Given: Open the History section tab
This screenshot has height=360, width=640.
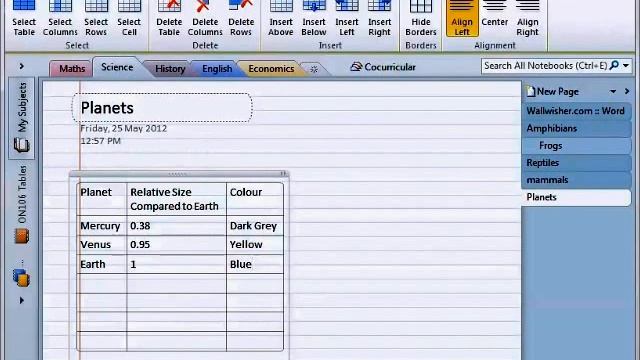Looking at the screenshot, I should (x=170, y=69).
